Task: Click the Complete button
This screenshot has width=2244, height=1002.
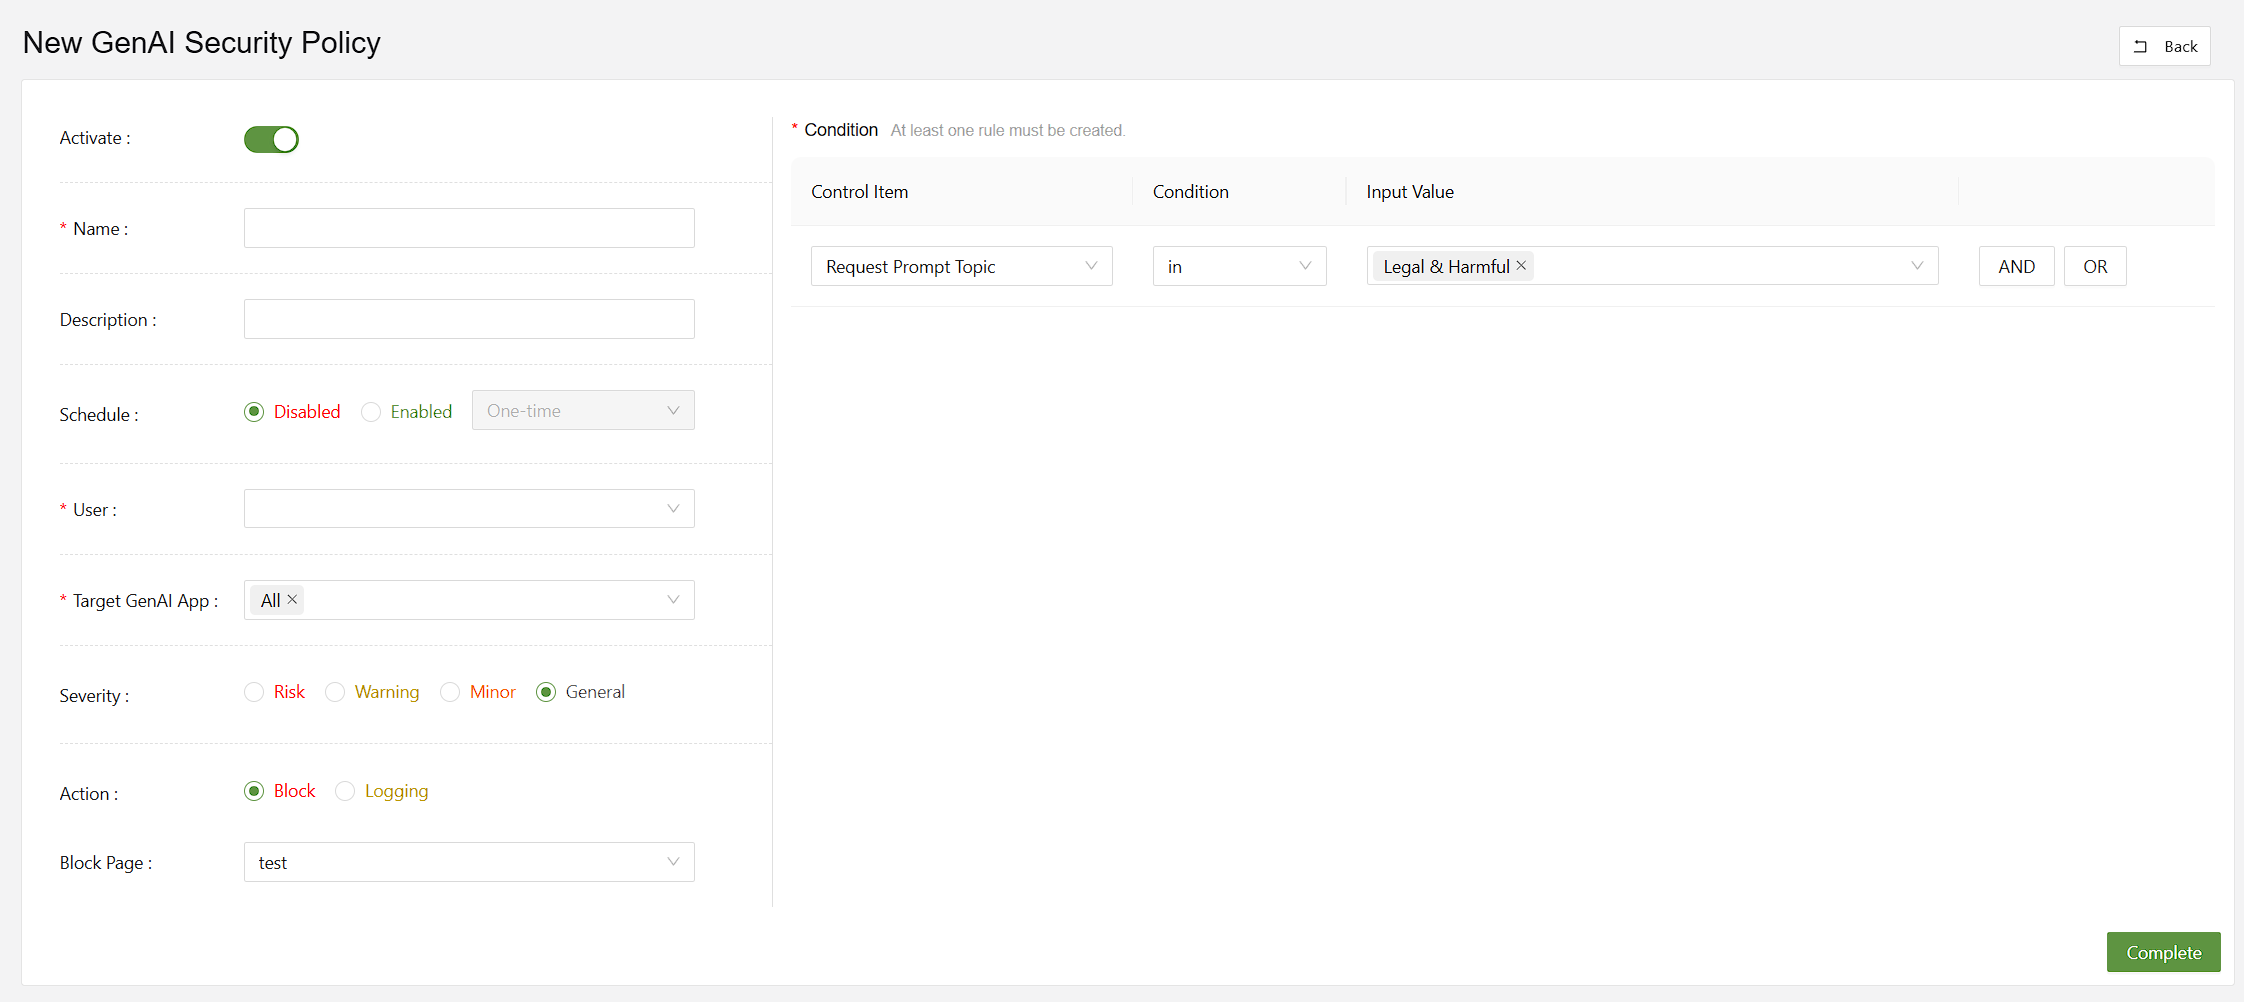Action: [x=2163, y=952]
